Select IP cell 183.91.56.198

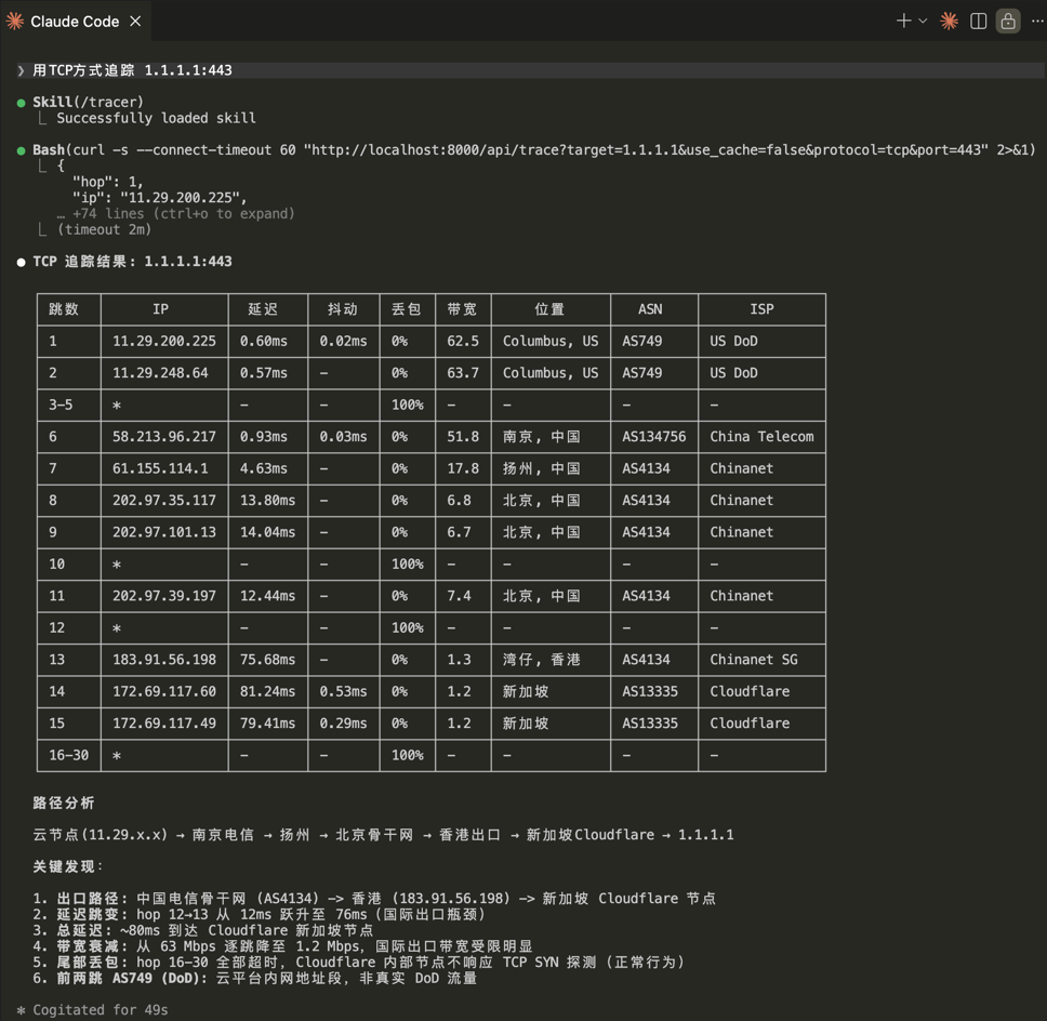tap(164, 660)
